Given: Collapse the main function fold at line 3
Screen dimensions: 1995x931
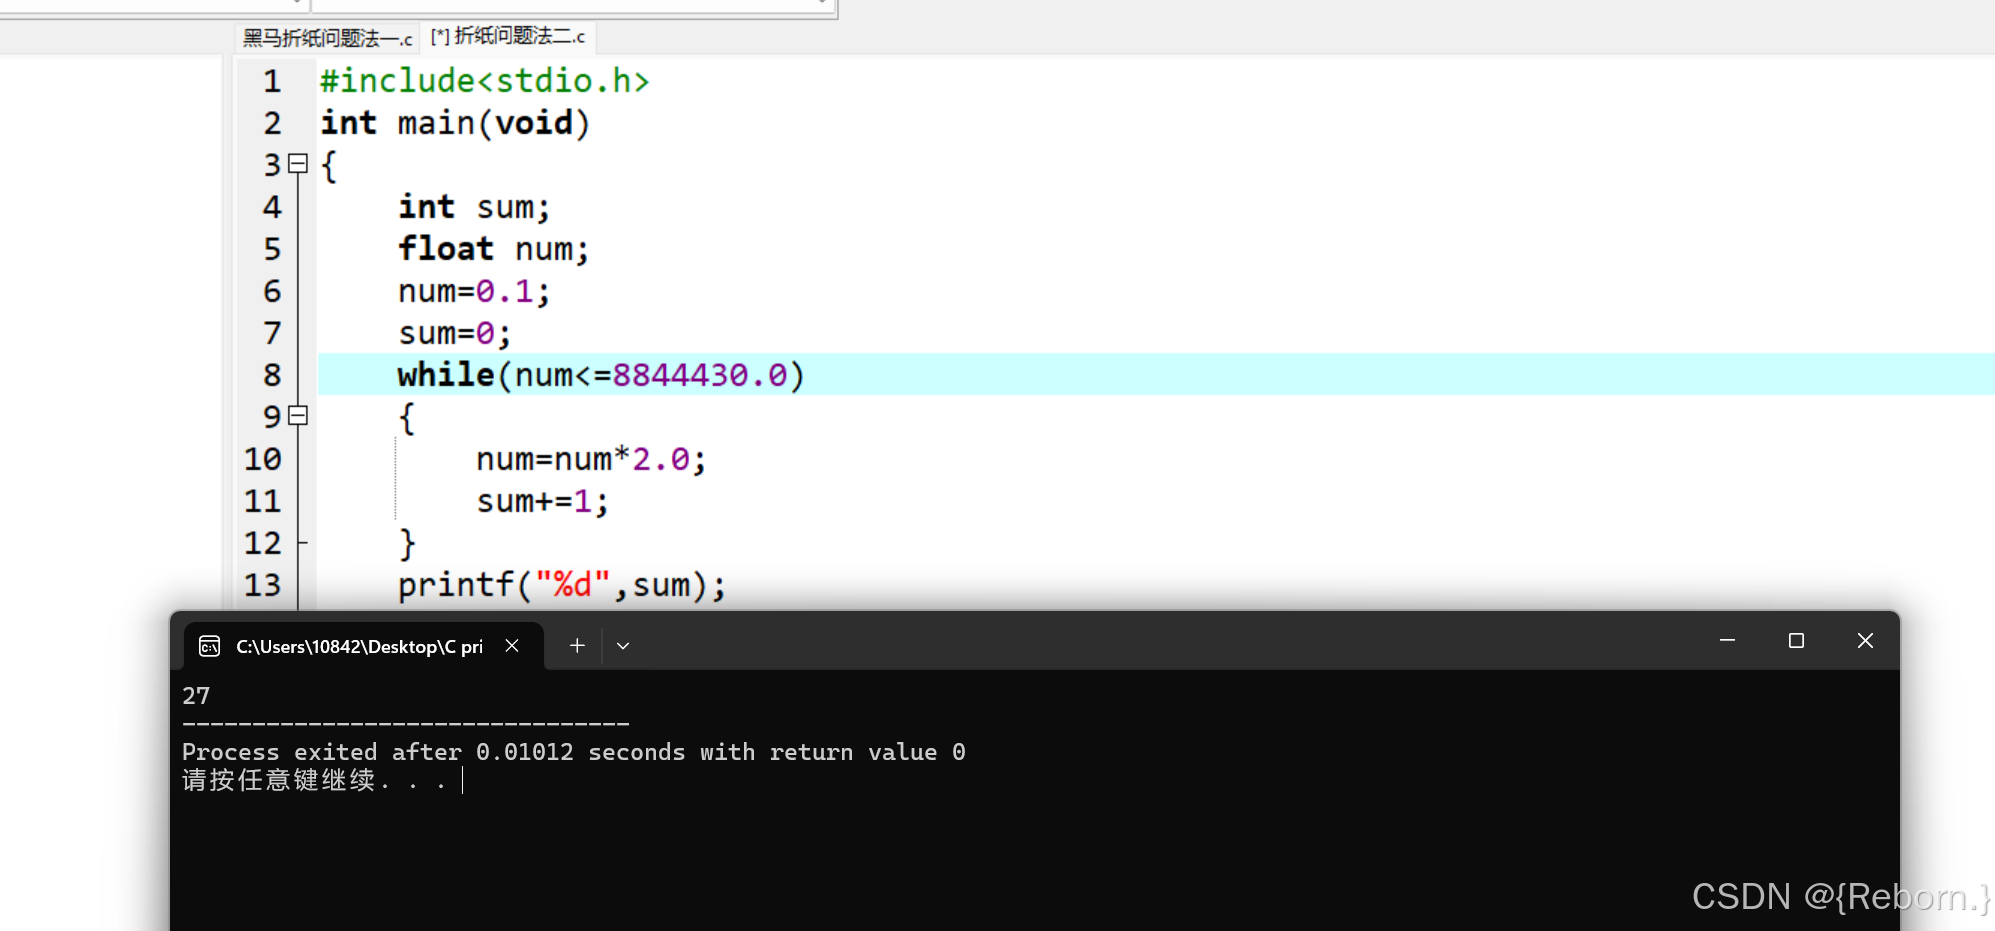Looking at the screenshot, I should coord(297,163).
